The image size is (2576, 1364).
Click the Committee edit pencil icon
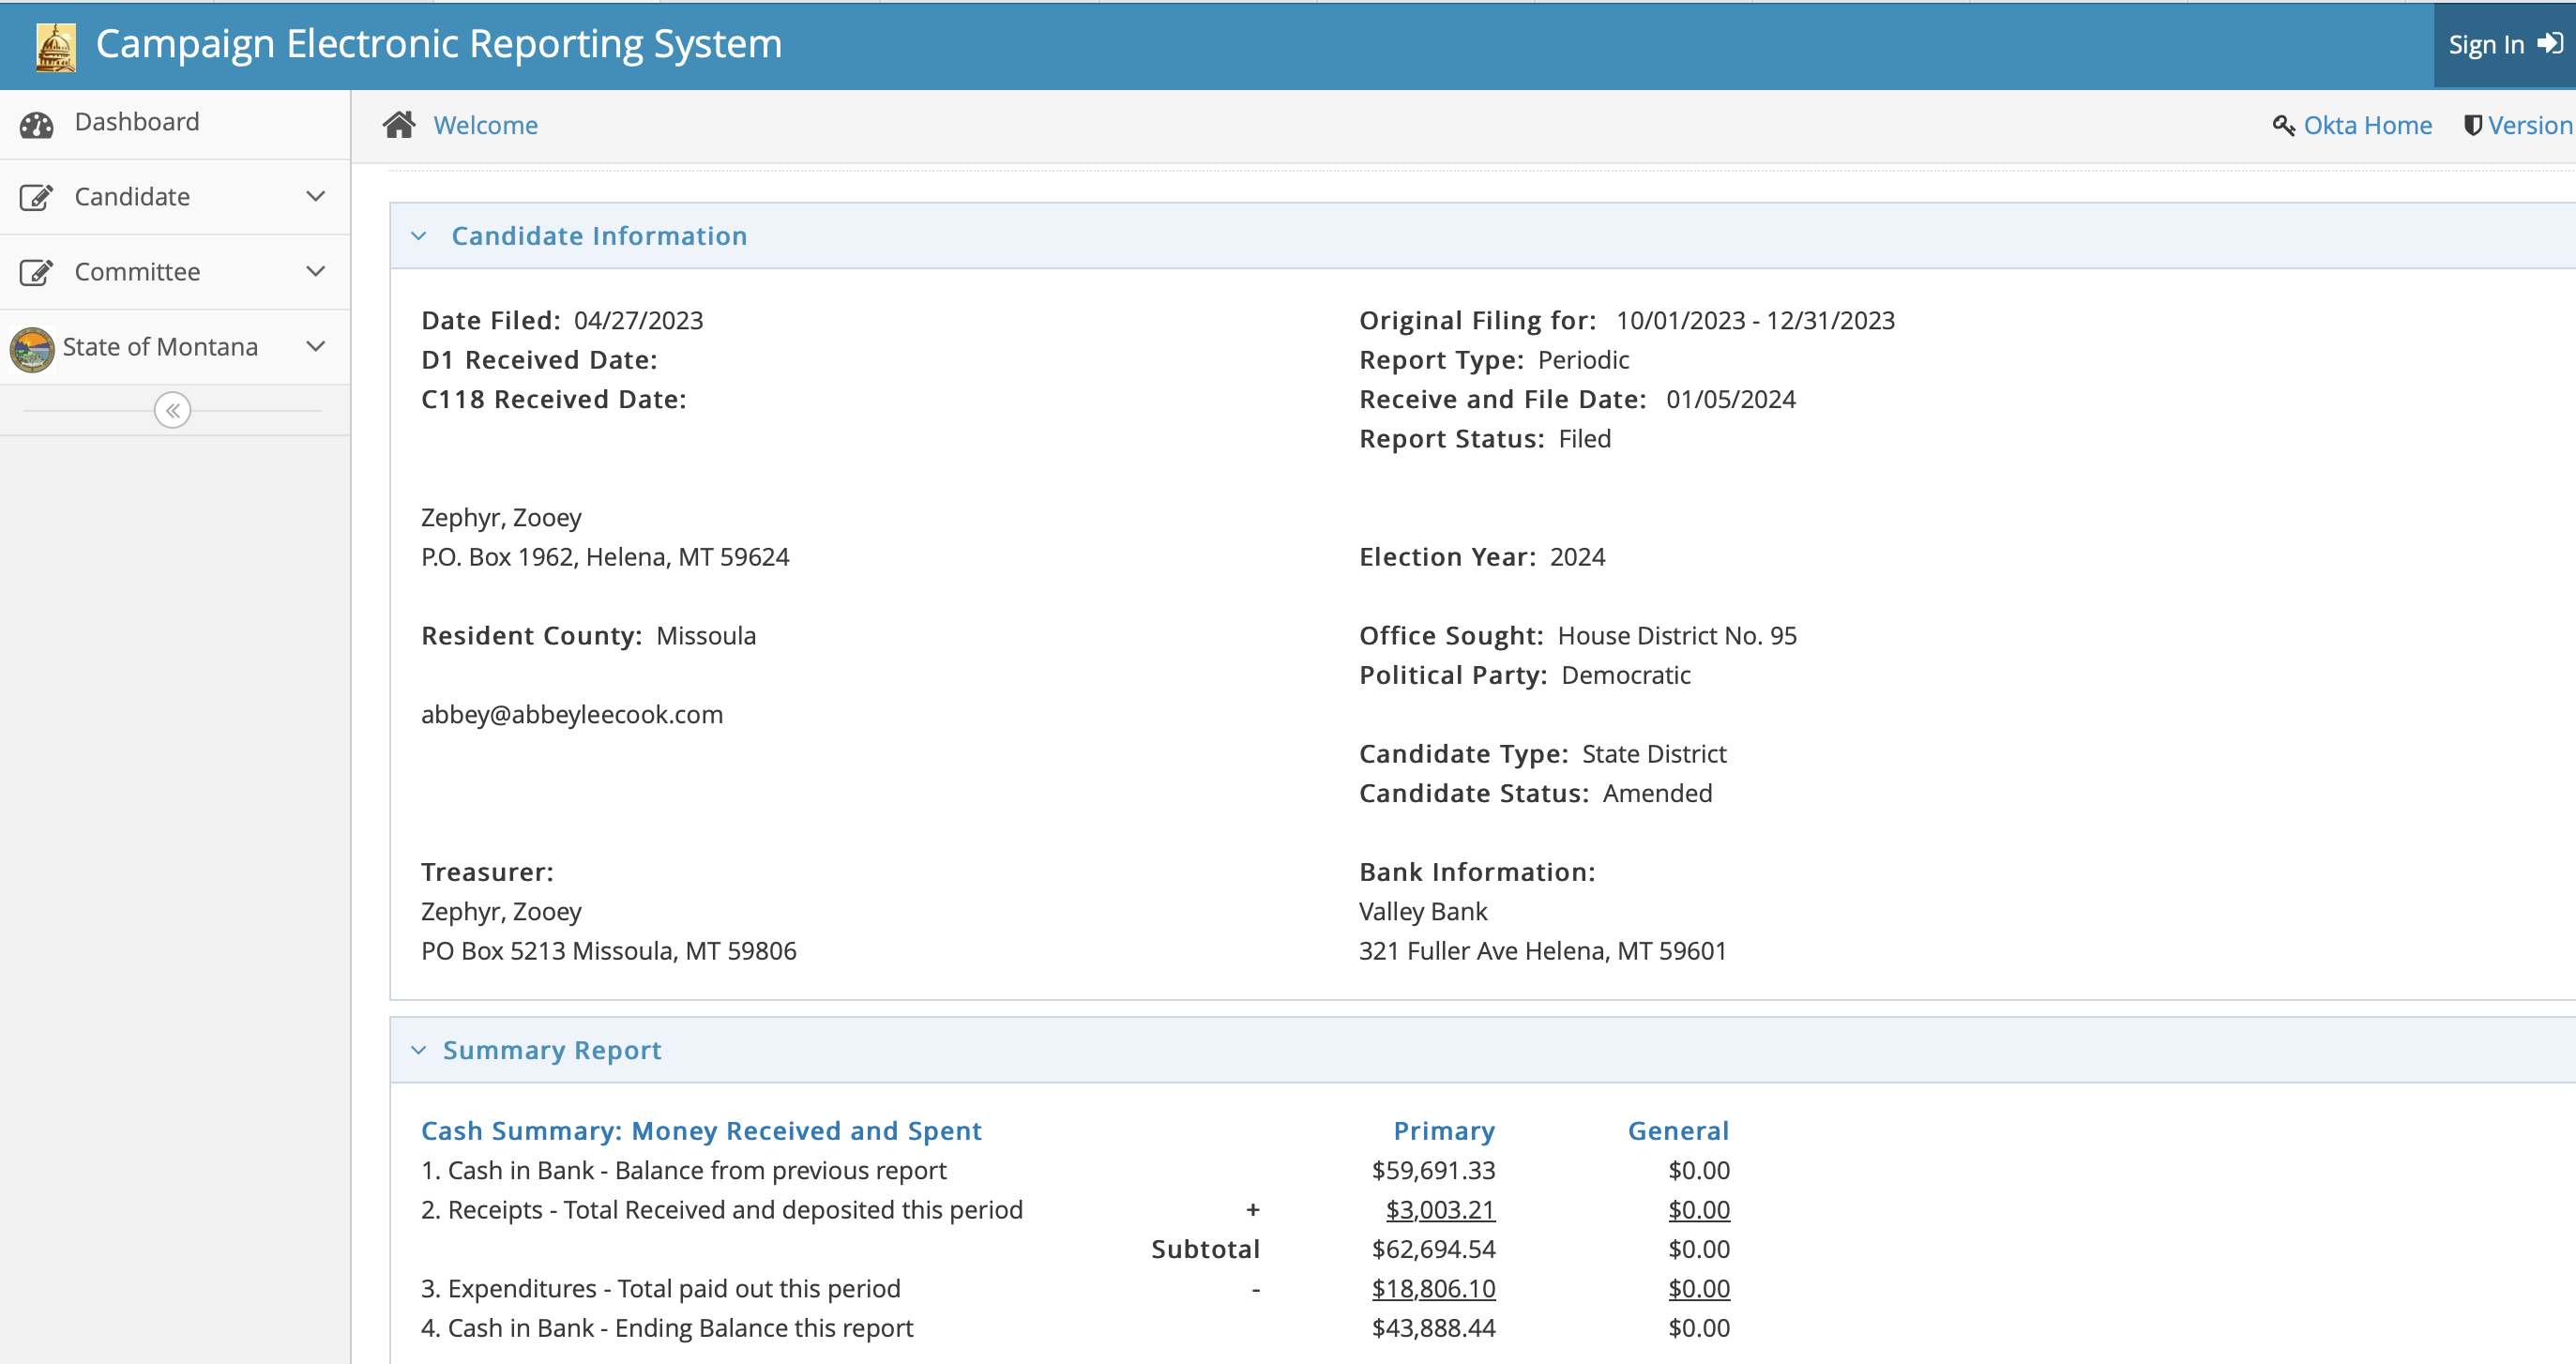point(37,272)
